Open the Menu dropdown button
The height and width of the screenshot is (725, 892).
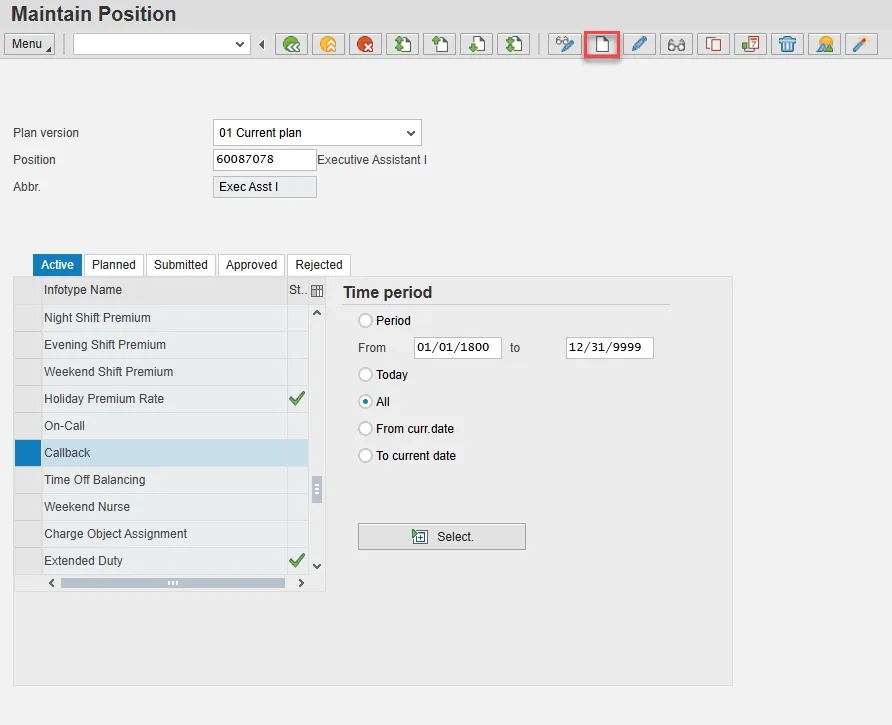pyautogui.click(x=30, y=44)
